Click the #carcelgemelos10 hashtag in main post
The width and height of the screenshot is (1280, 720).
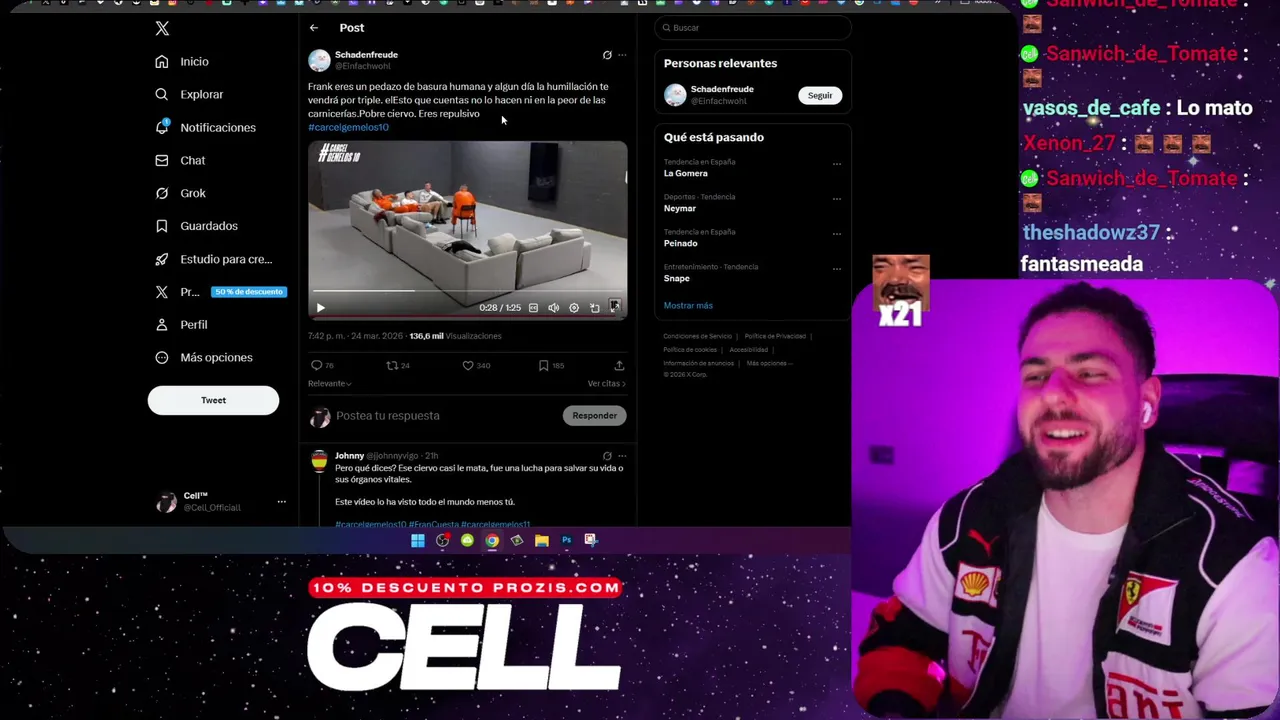coord(348,127)
